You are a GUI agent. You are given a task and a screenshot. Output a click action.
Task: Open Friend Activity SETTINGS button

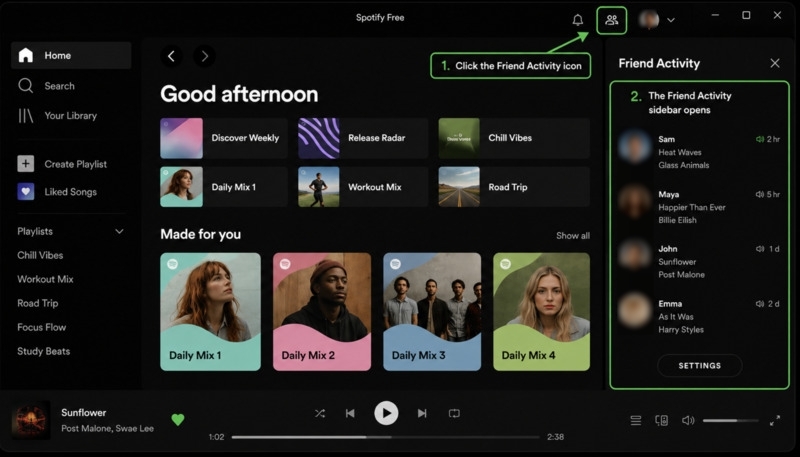(699, 366)
